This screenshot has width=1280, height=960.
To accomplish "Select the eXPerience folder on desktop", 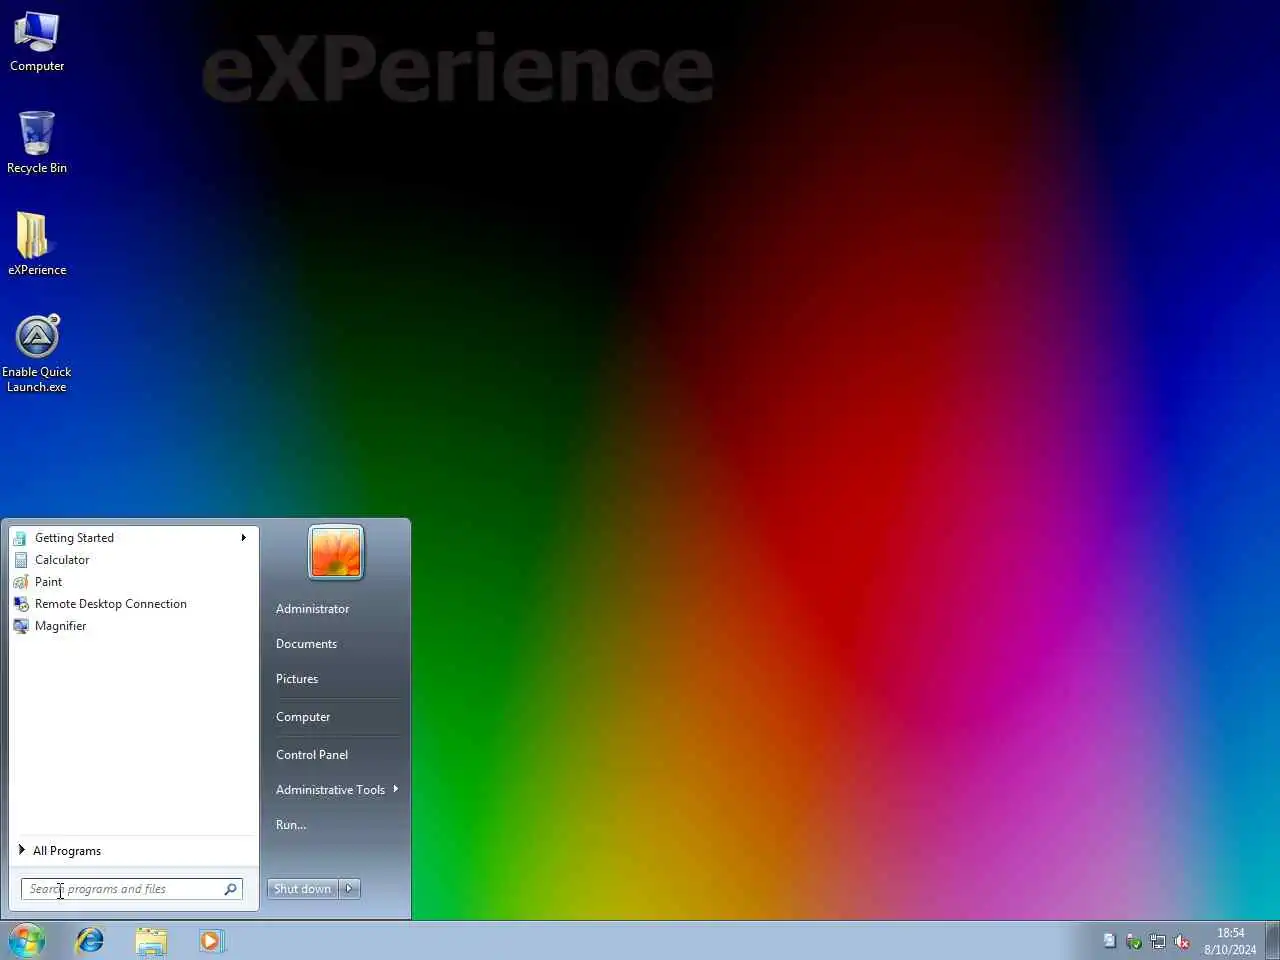I will point(37,244).
